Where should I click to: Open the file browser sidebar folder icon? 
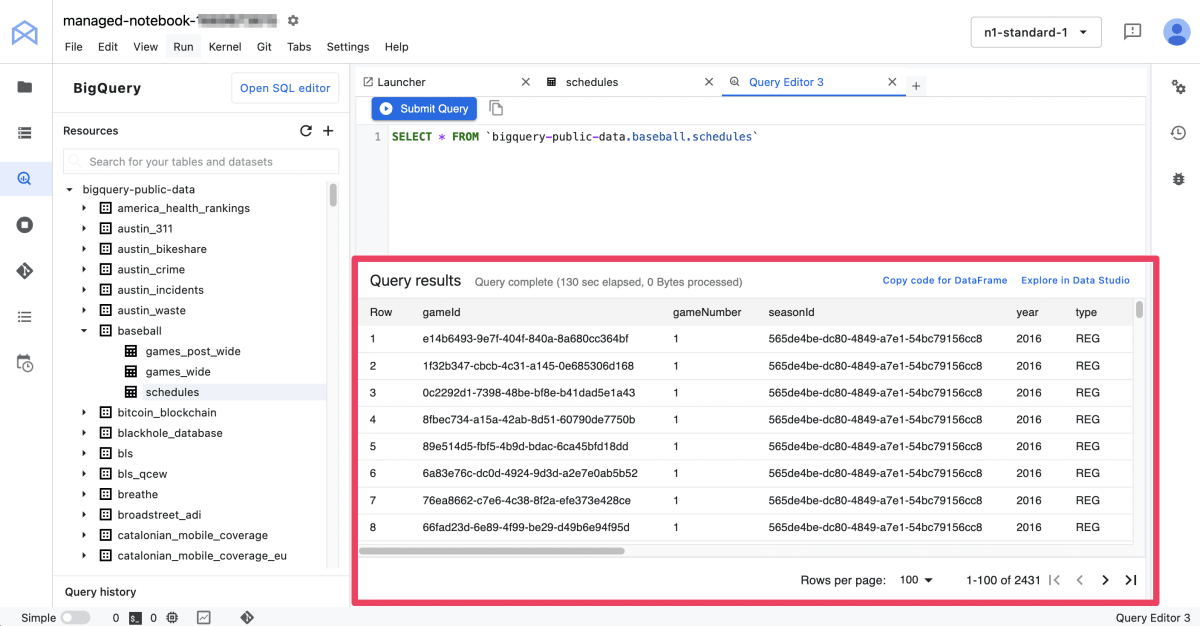click(25, 87)
